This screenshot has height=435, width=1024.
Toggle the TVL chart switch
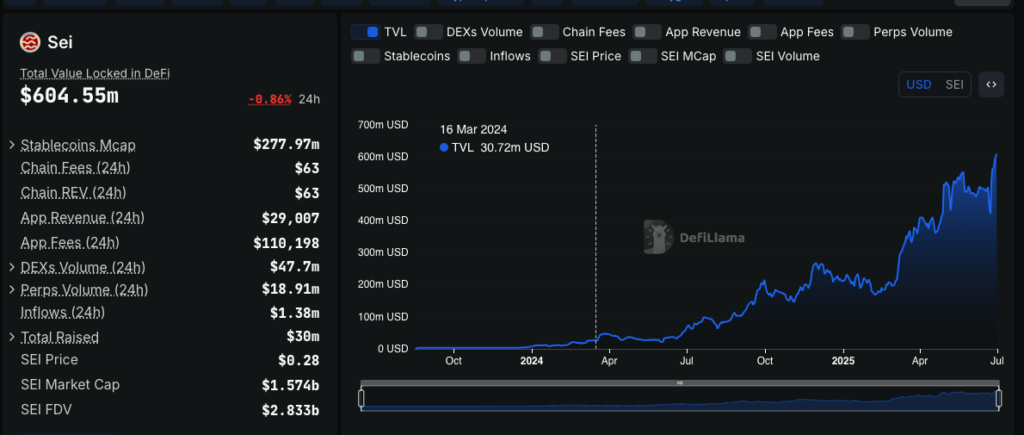[366, 32]
